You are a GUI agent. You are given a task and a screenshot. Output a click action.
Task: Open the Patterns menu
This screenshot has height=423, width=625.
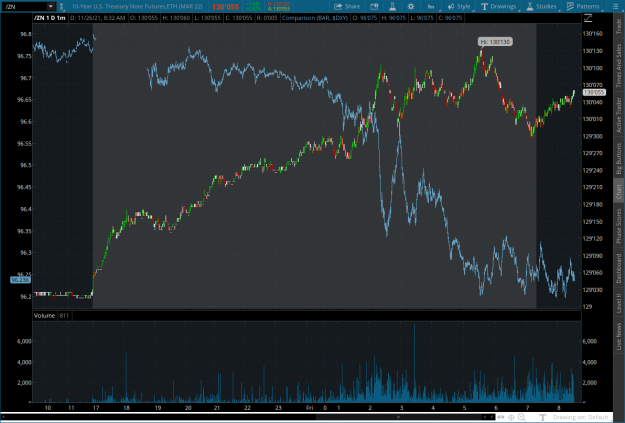[583, 6]
